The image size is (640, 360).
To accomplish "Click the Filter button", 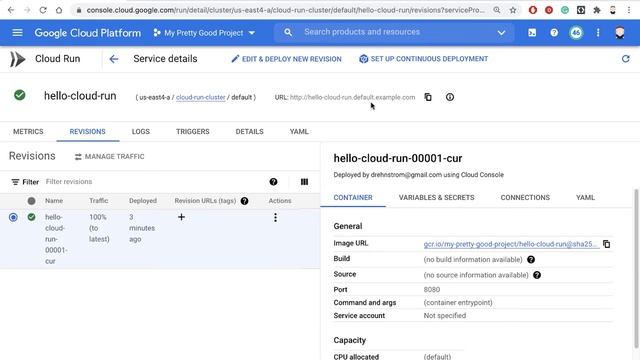I will point(25,182).
